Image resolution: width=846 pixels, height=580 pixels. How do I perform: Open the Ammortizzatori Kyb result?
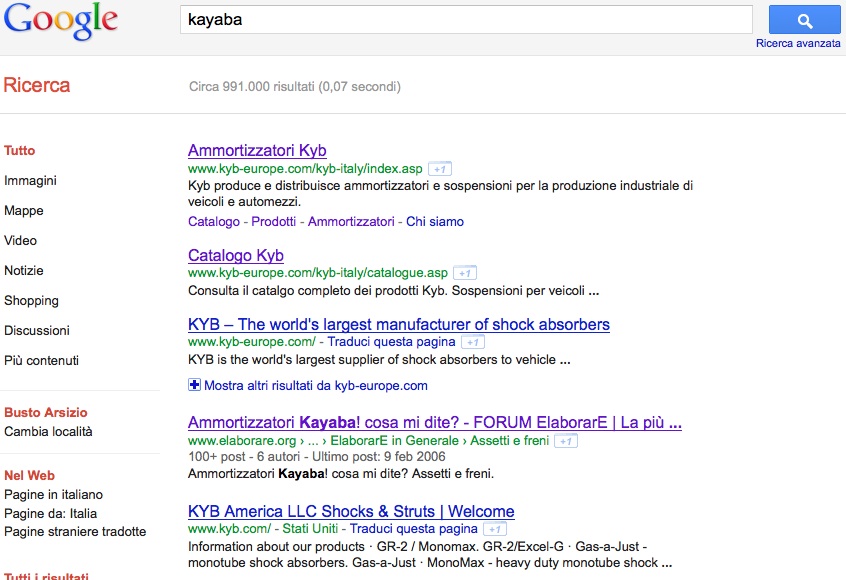tap(257, 150)
